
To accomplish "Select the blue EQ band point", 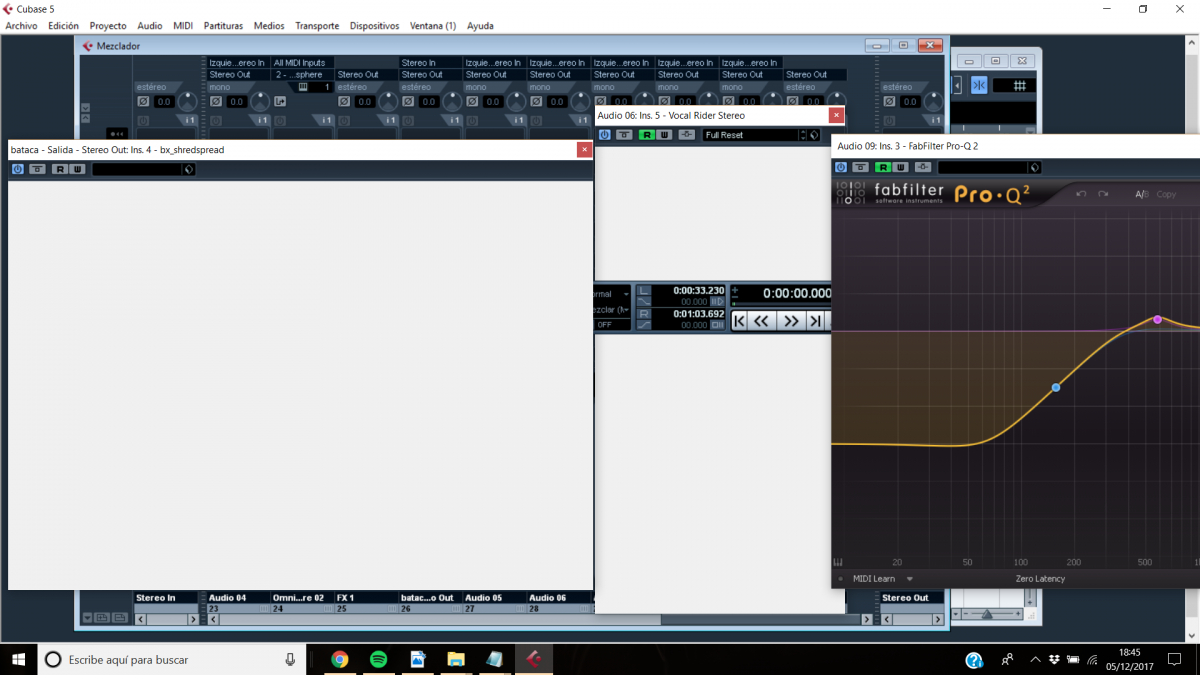I will 1056,387.
